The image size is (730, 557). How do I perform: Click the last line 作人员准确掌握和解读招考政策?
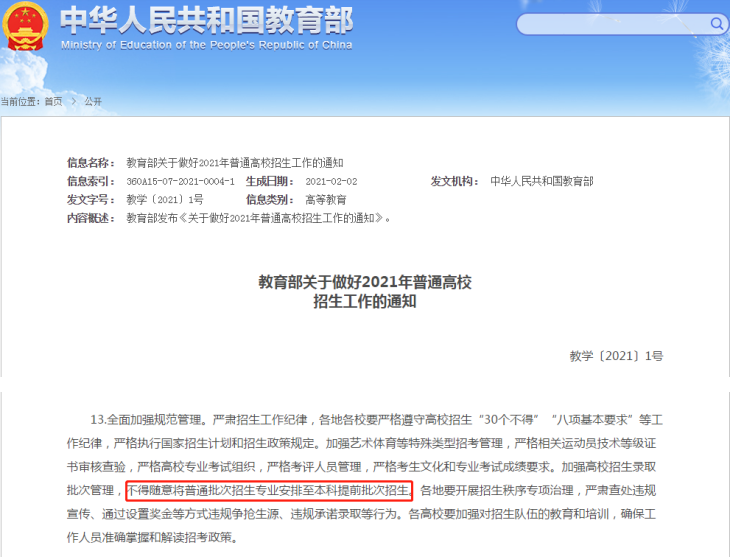(152, 537)
